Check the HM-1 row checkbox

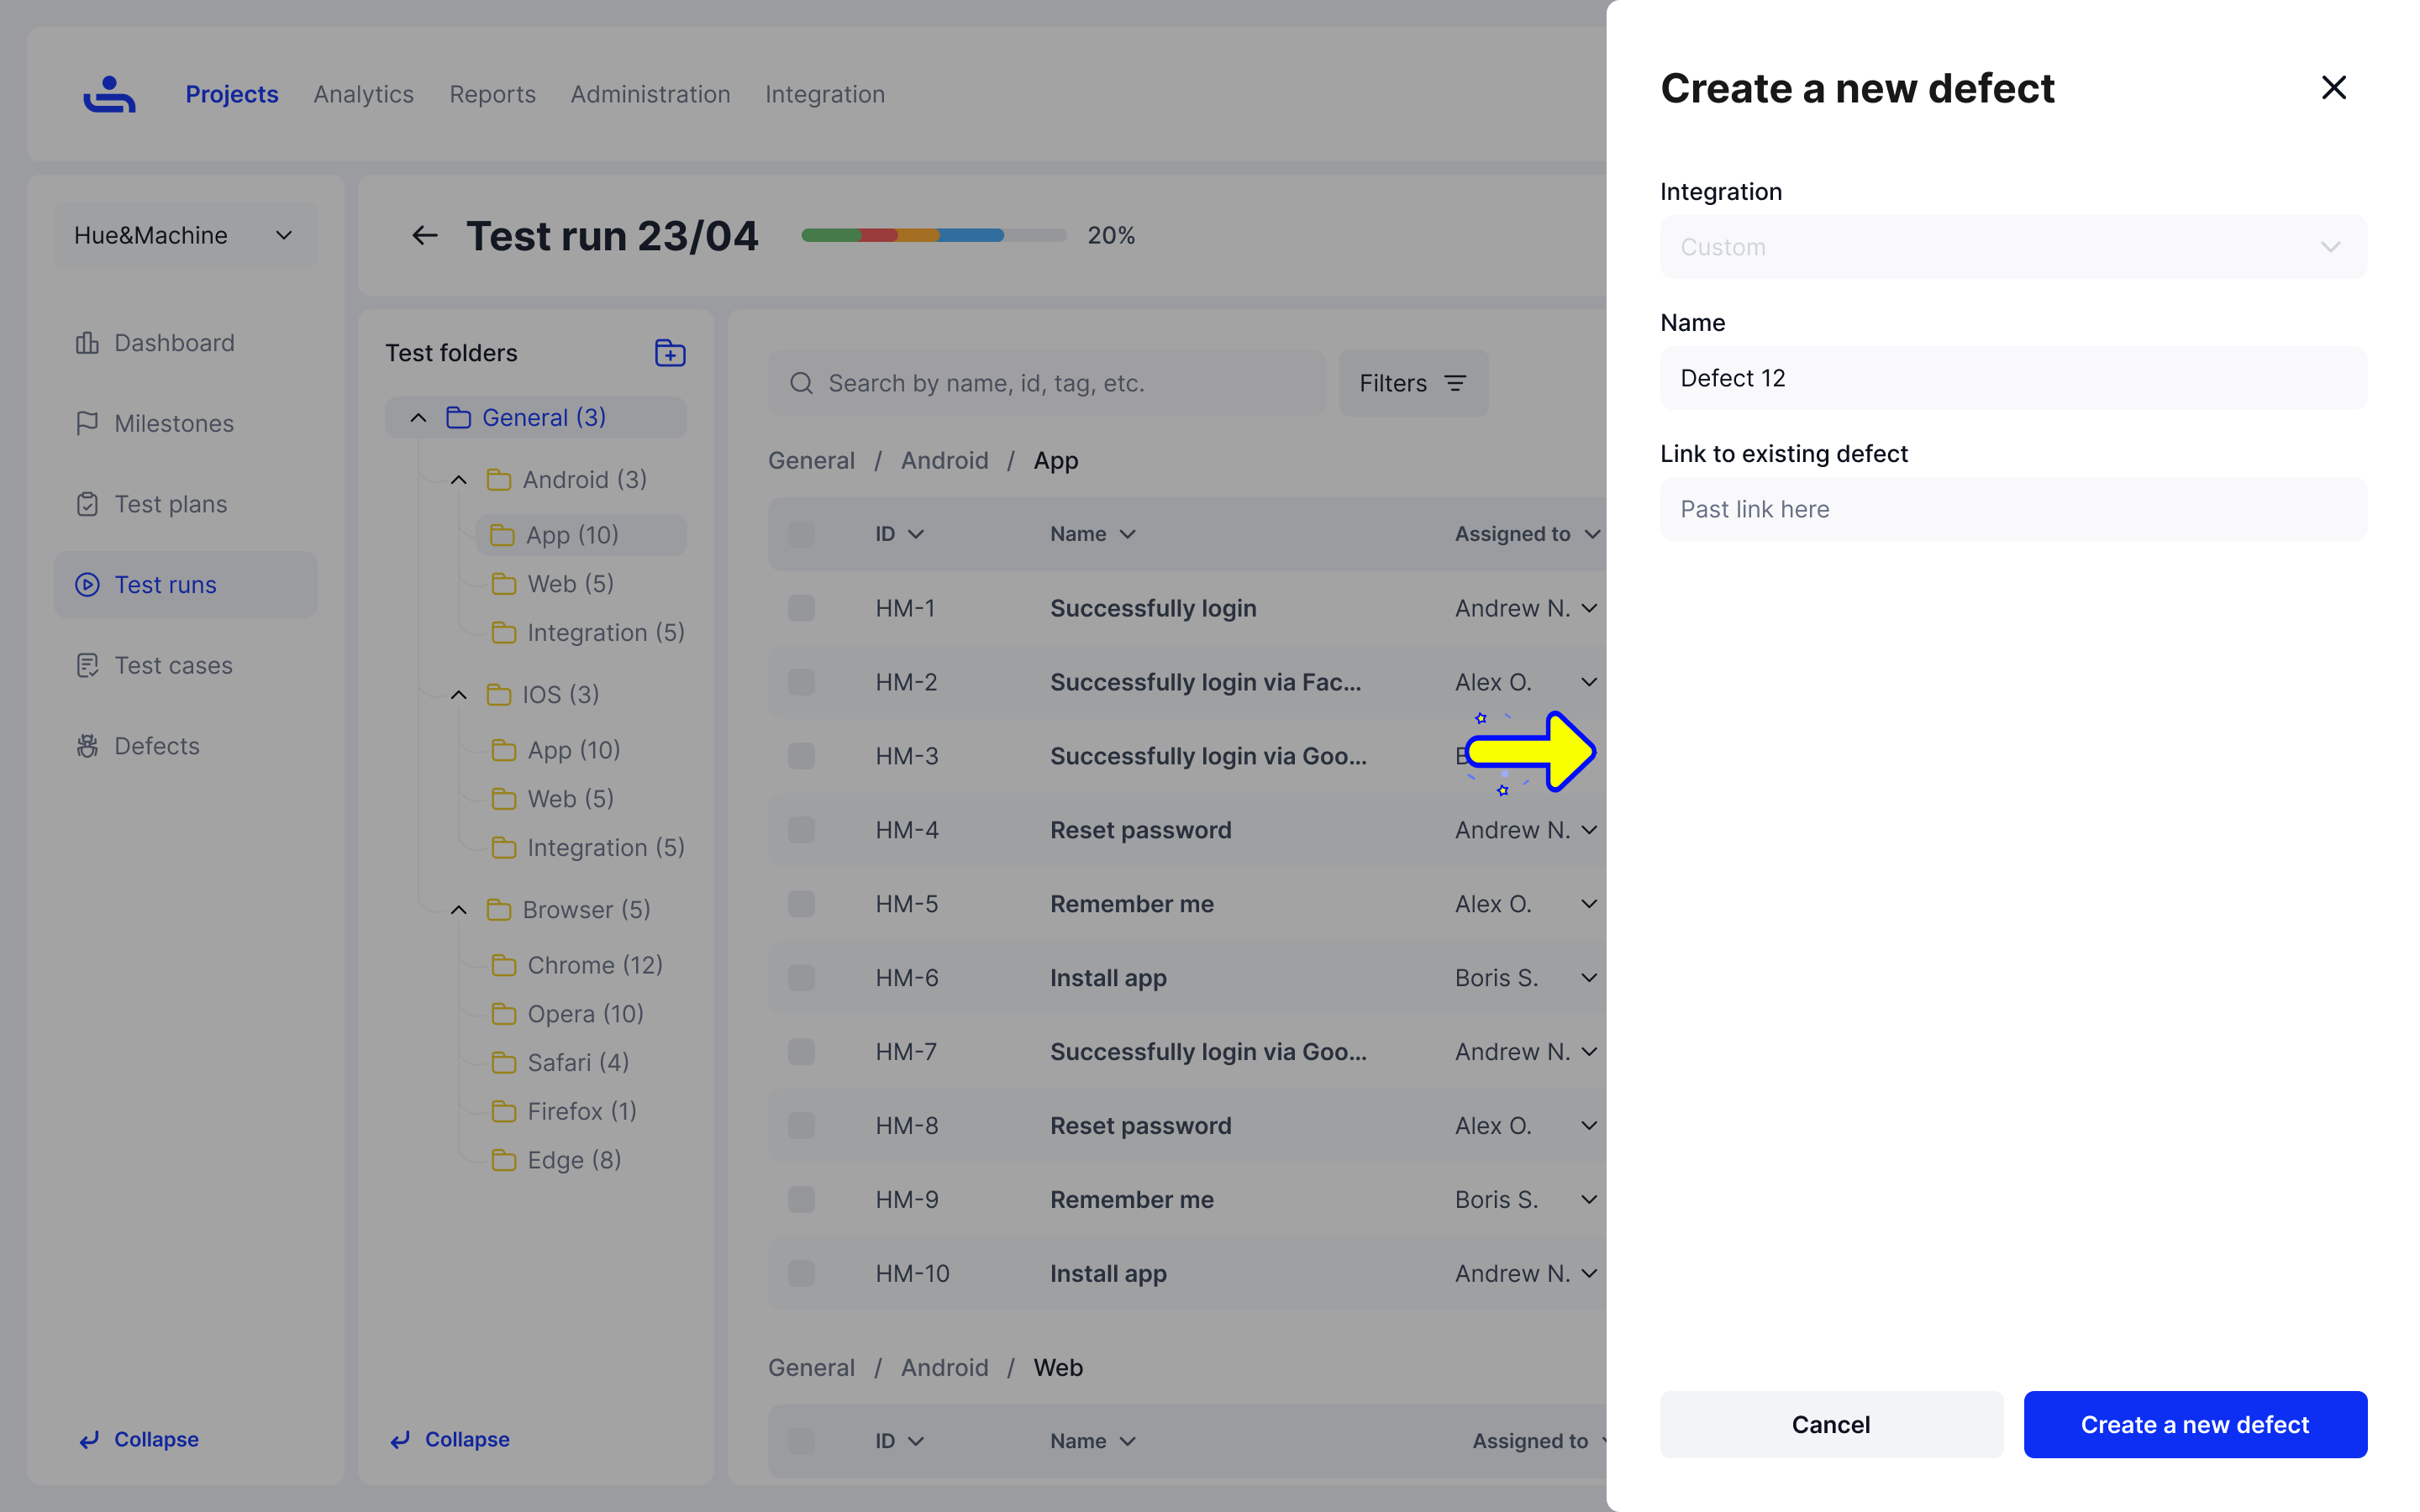click(x=801, y=608)
